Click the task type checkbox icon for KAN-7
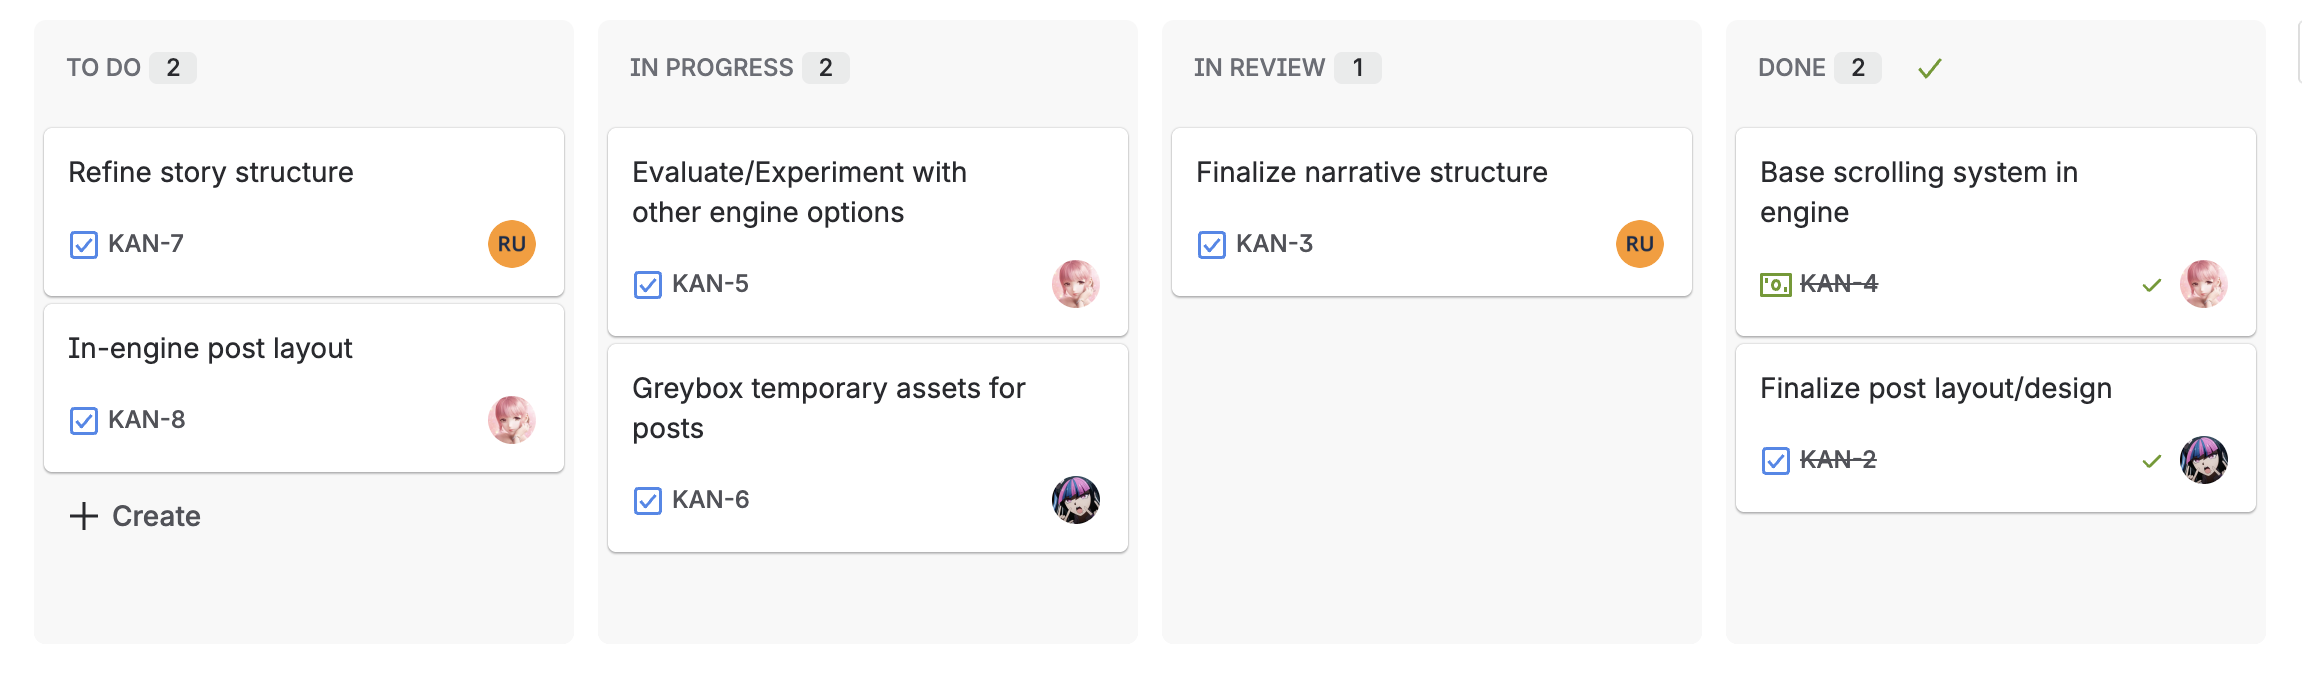This screenshot has height=686, width=2302. [84, 245]
